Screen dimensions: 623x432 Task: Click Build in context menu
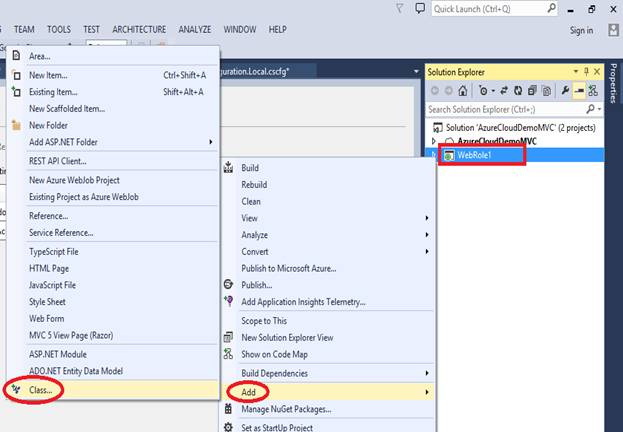pyautogui.click(x=328, y=168)
